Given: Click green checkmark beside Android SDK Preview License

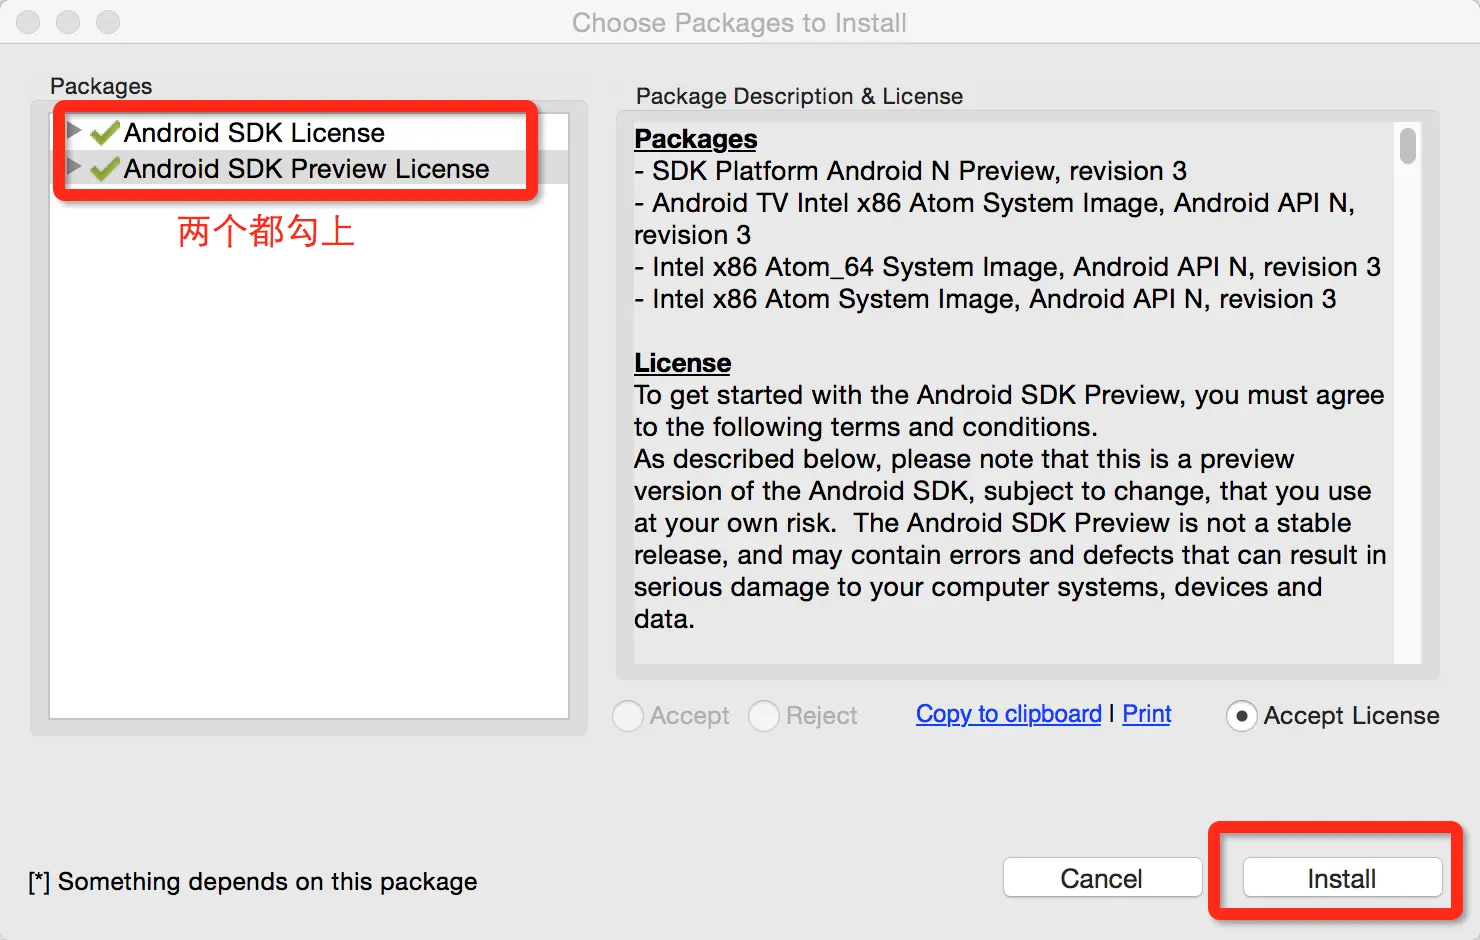Looking at the screenshot, I should (105, 169).
